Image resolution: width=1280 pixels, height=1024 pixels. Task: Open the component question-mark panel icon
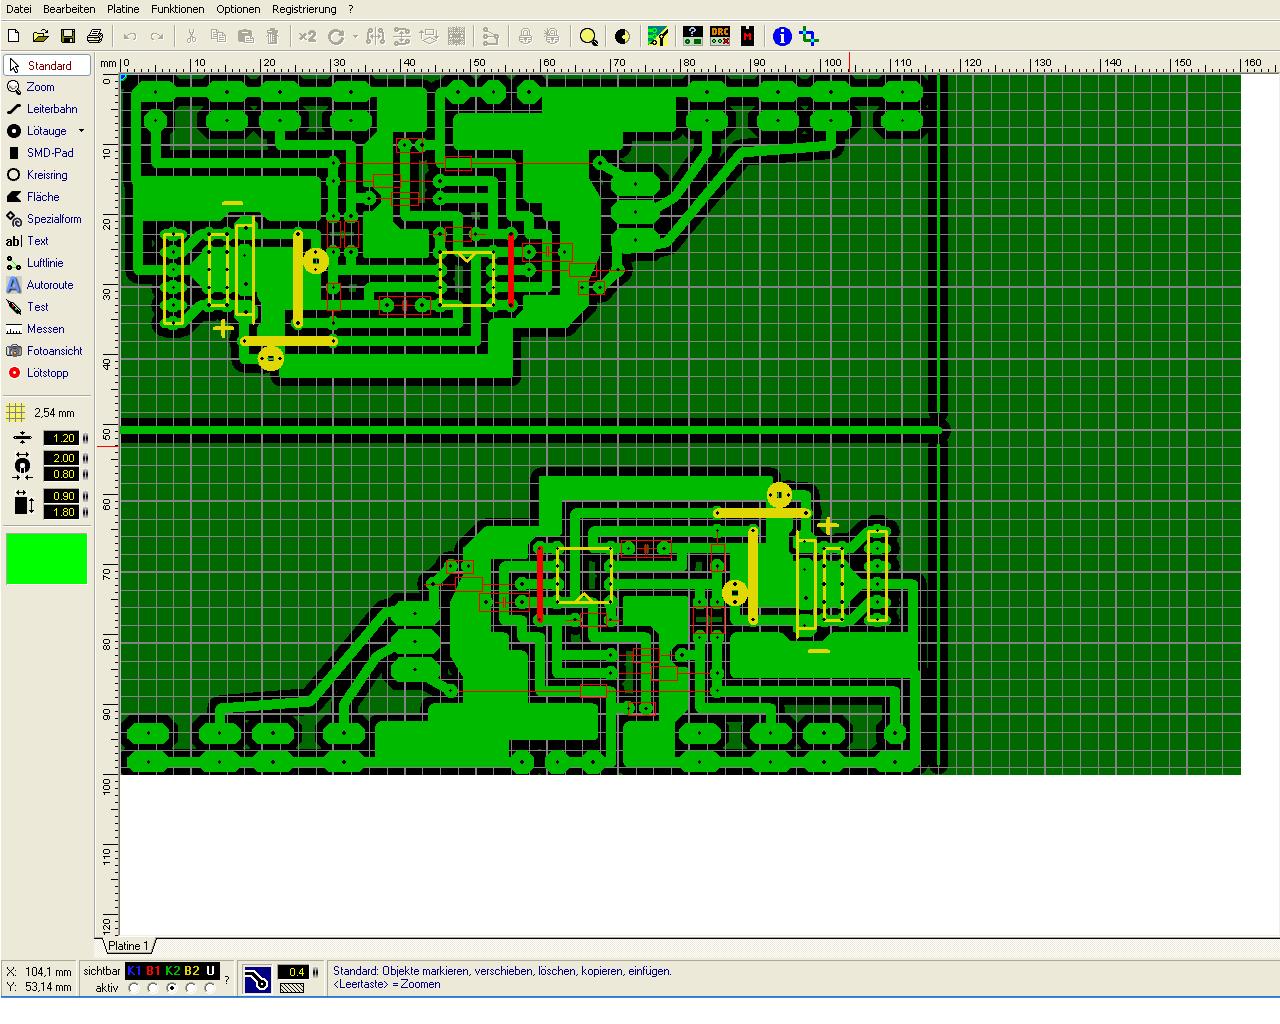(x=693, y=36)
